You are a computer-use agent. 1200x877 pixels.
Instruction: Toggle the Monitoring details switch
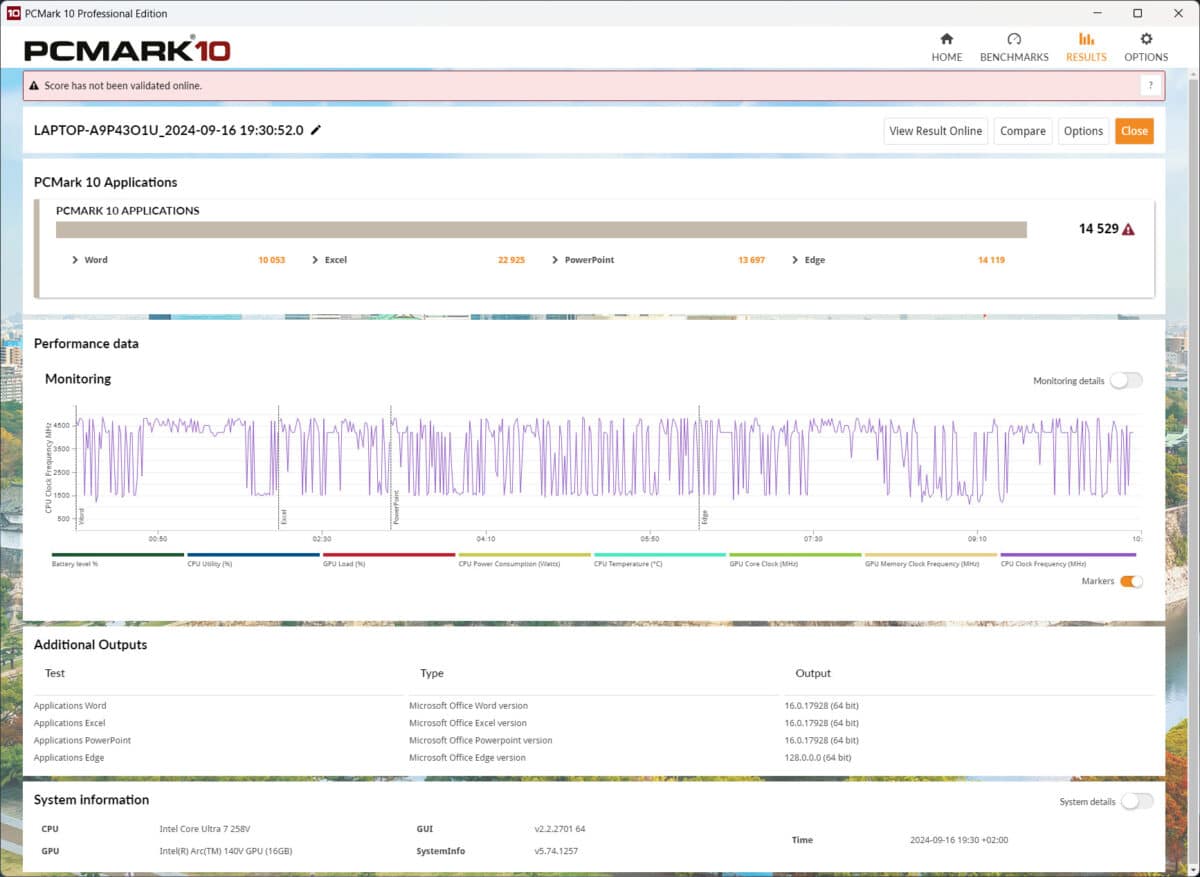coord(1126,380)
